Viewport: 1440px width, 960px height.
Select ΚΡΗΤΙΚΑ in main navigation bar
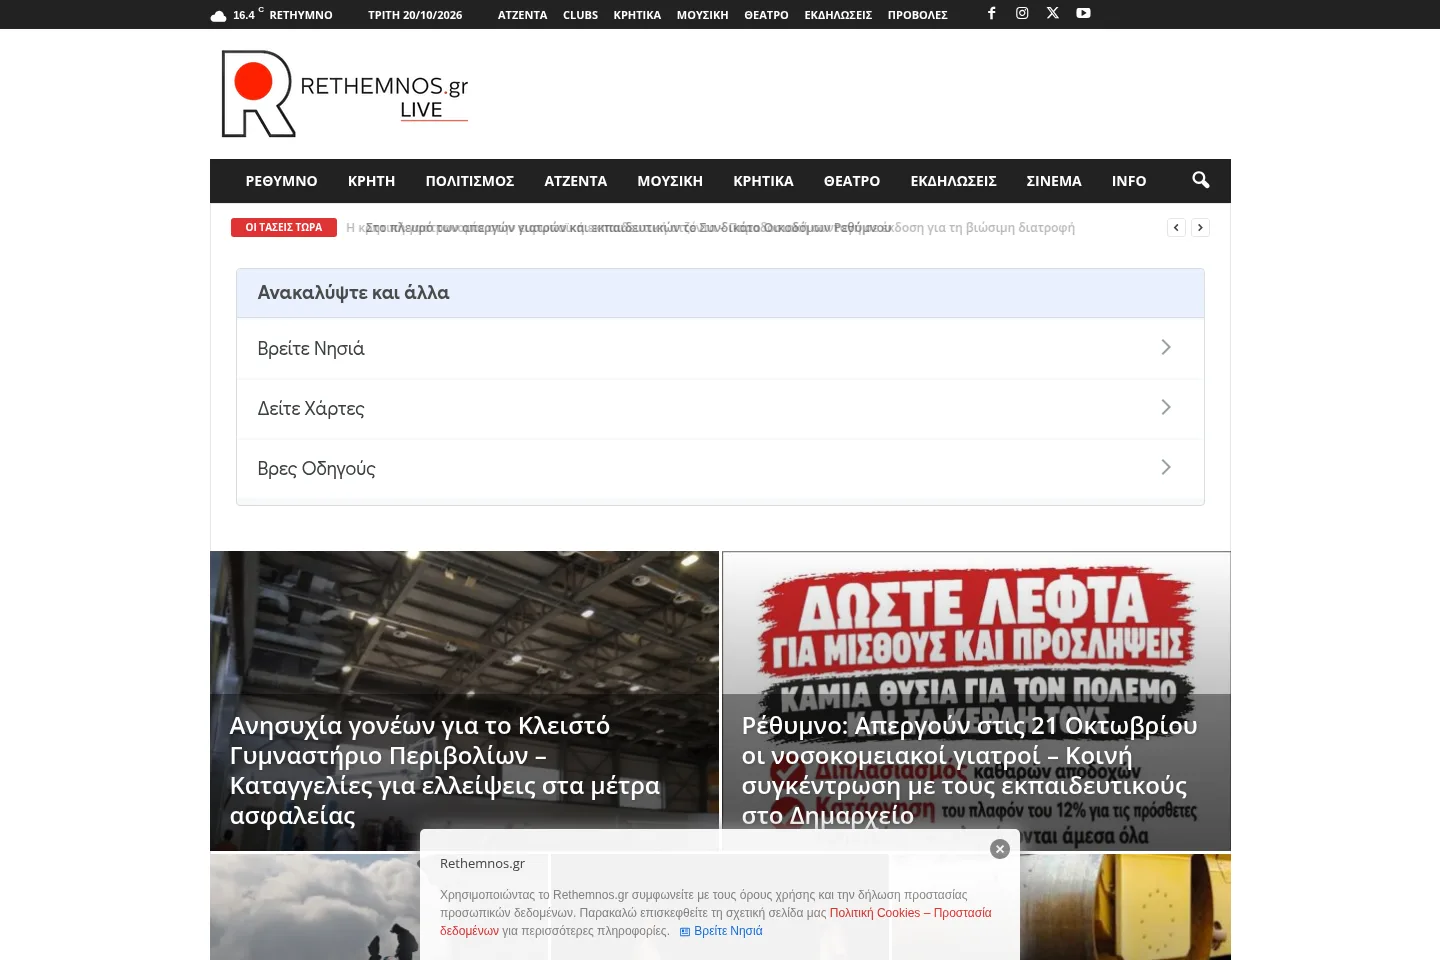[x=763, y=181]
